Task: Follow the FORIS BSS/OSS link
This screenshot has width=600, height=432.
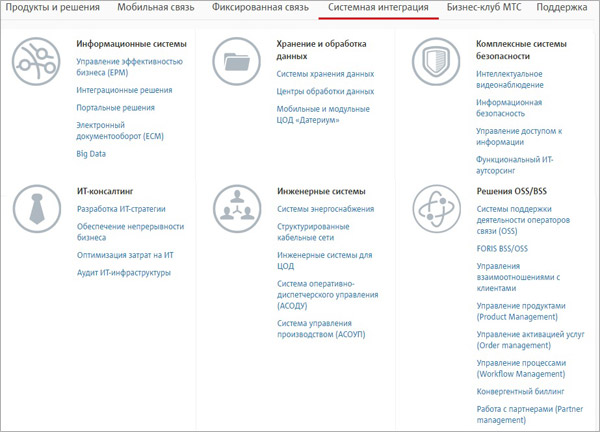Action: point(502,249)
